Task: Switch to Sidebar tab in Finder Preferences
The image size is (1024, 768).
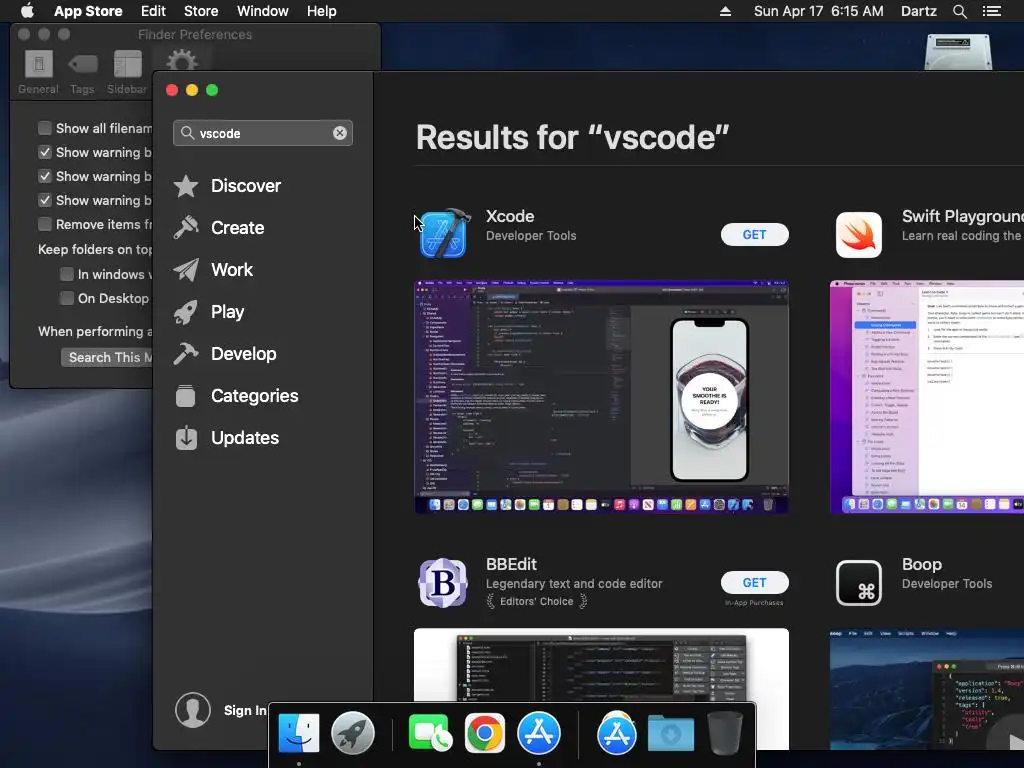Action: pos(127,72)
